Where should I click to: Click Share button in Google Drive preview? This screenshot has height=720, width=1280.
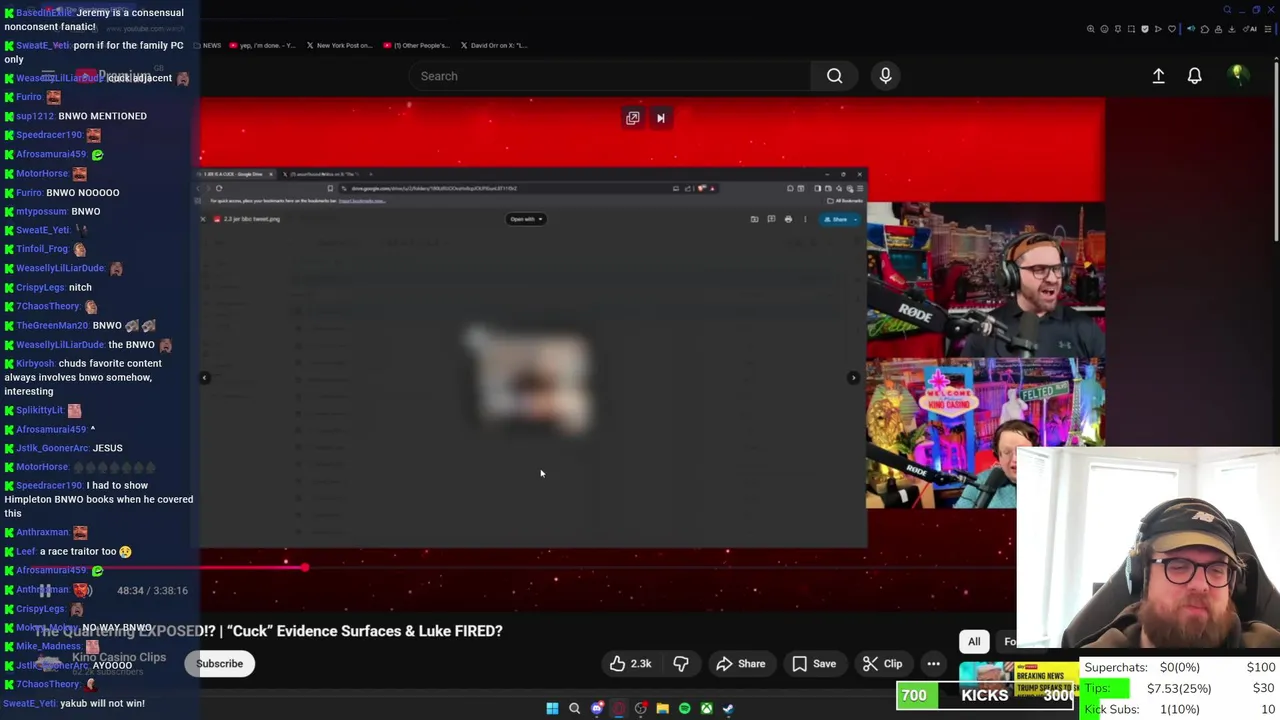point(838,219)
